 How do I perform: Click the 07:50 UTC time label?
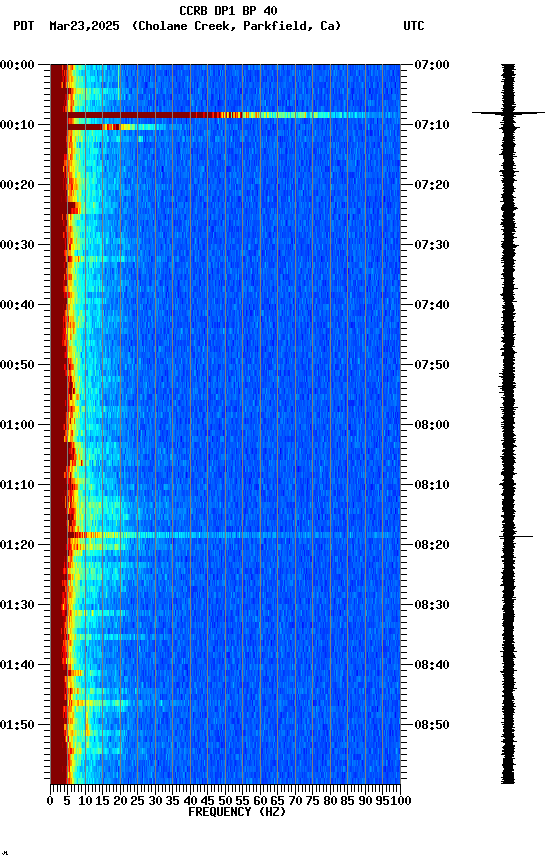(432, 365)
